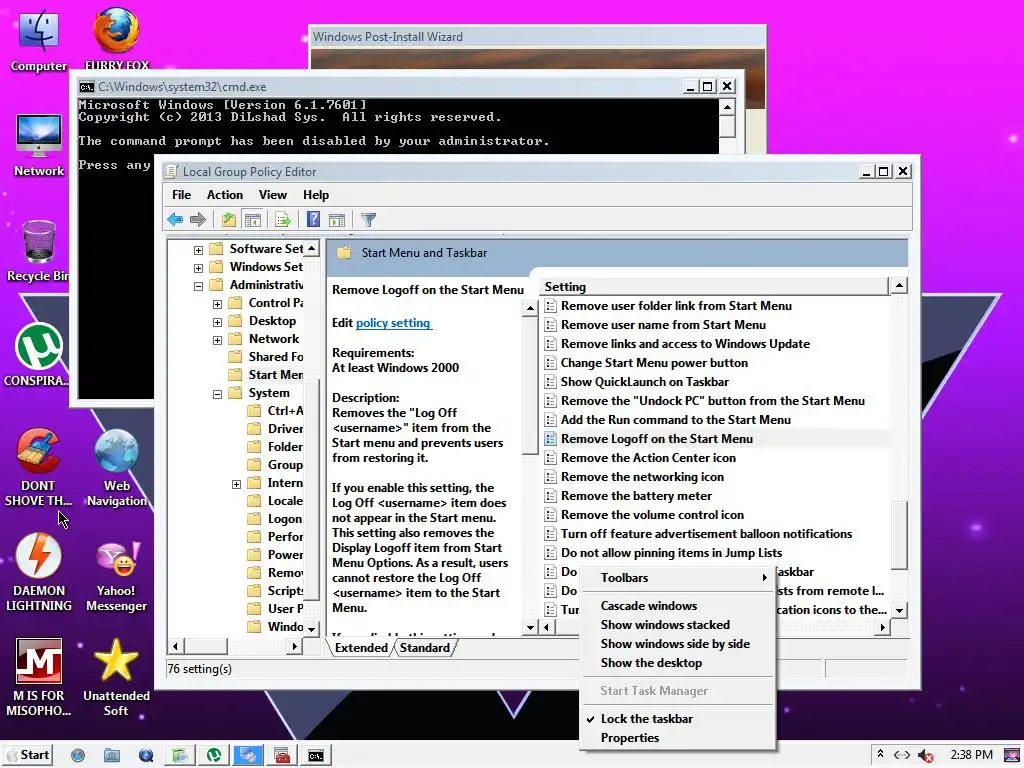Open the DAEMON LIGHTNING desktop icon

[x=39, y=572]
